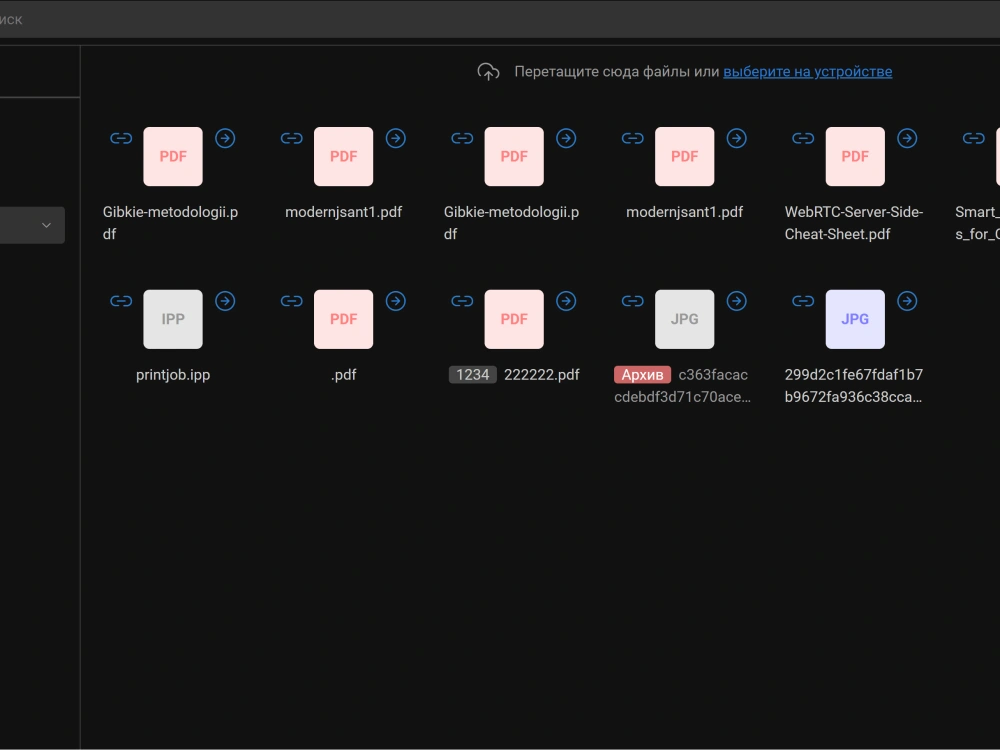
Task: Copy link for second modernjsant1.pdf file
Action: click(x=633, y=138)
